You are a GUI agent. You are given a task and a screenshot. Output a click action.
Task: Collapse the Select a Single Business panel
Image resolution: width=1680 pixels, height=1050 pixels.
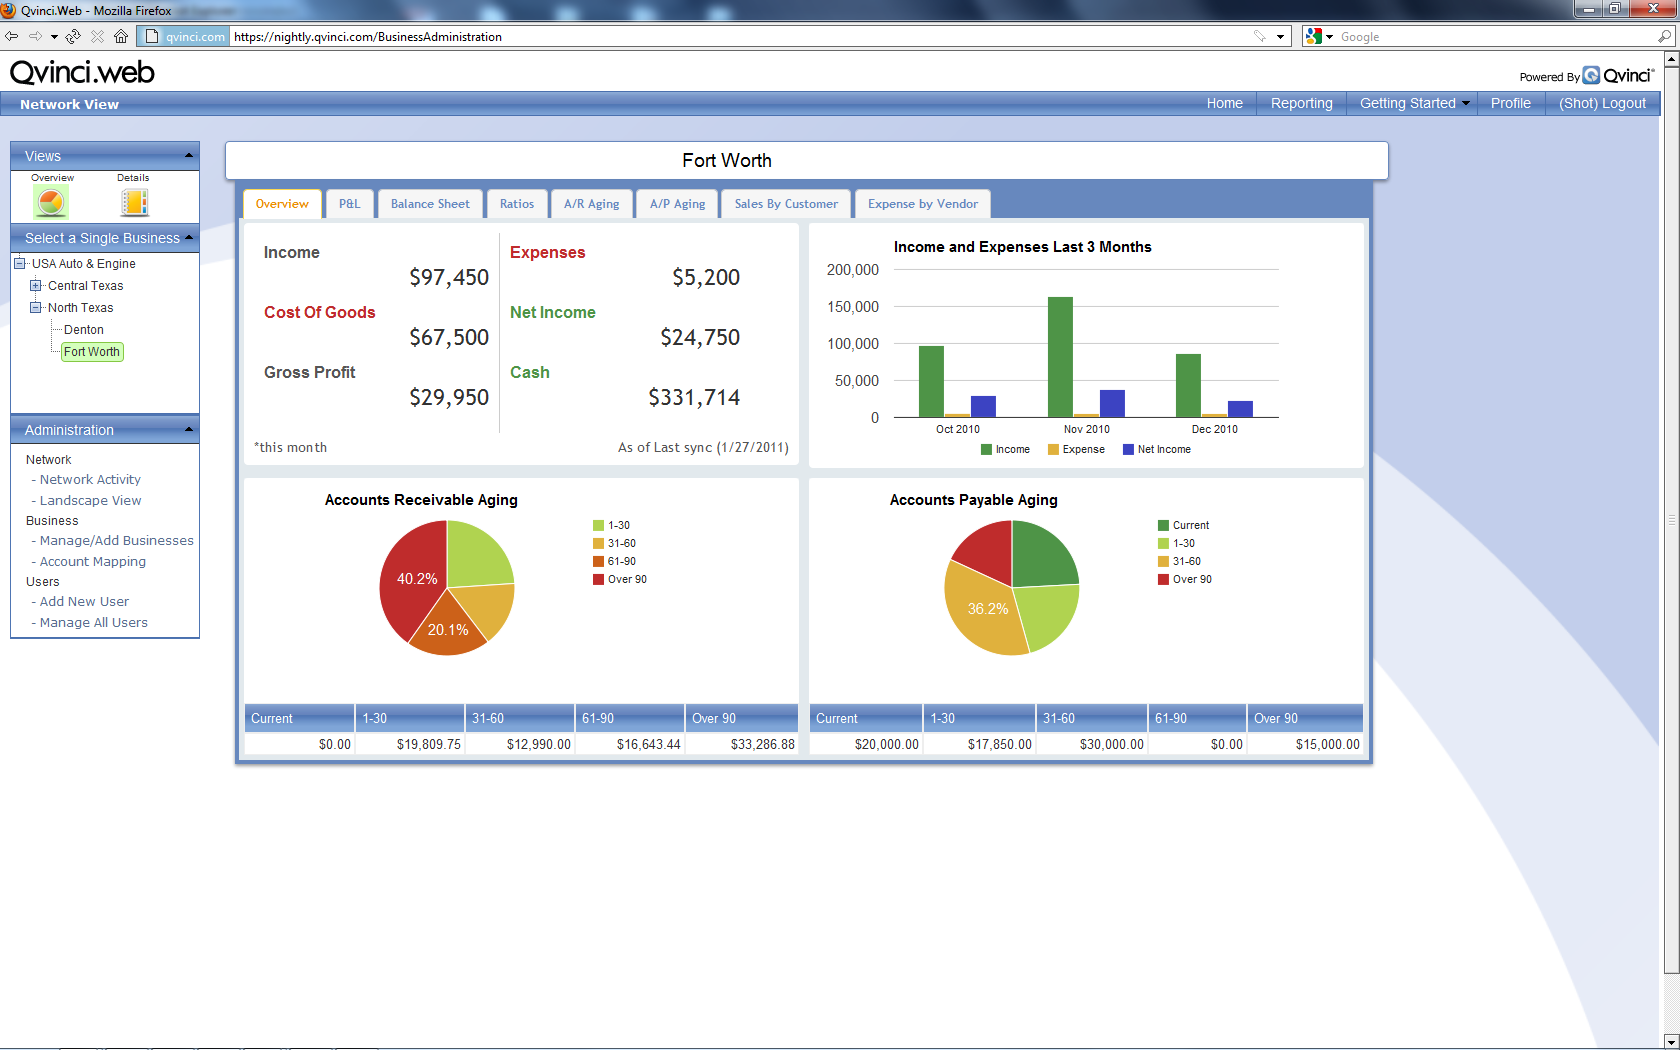tap(189, 237)
